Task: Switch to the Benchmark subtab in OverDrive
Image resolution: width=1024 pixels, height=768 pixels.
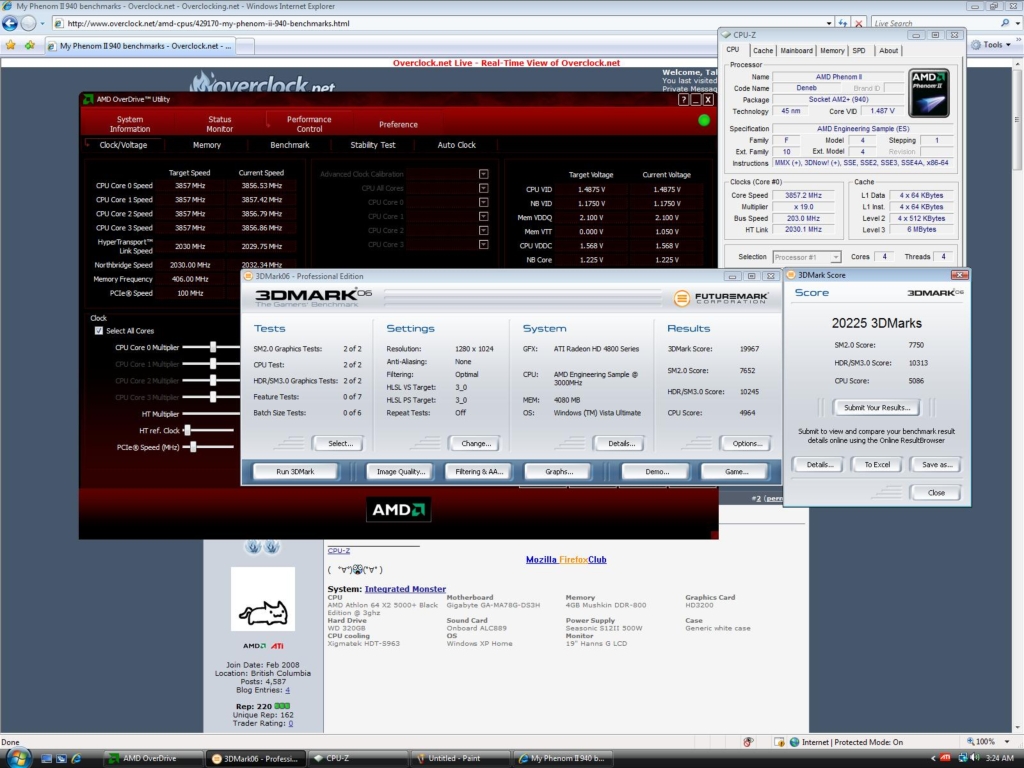Action: [290, 145]
